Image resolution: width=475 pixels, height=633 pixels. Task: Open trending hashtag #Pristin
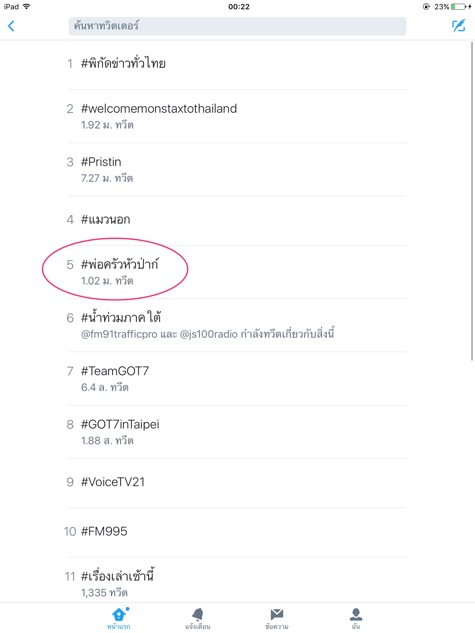pos(236,170)
